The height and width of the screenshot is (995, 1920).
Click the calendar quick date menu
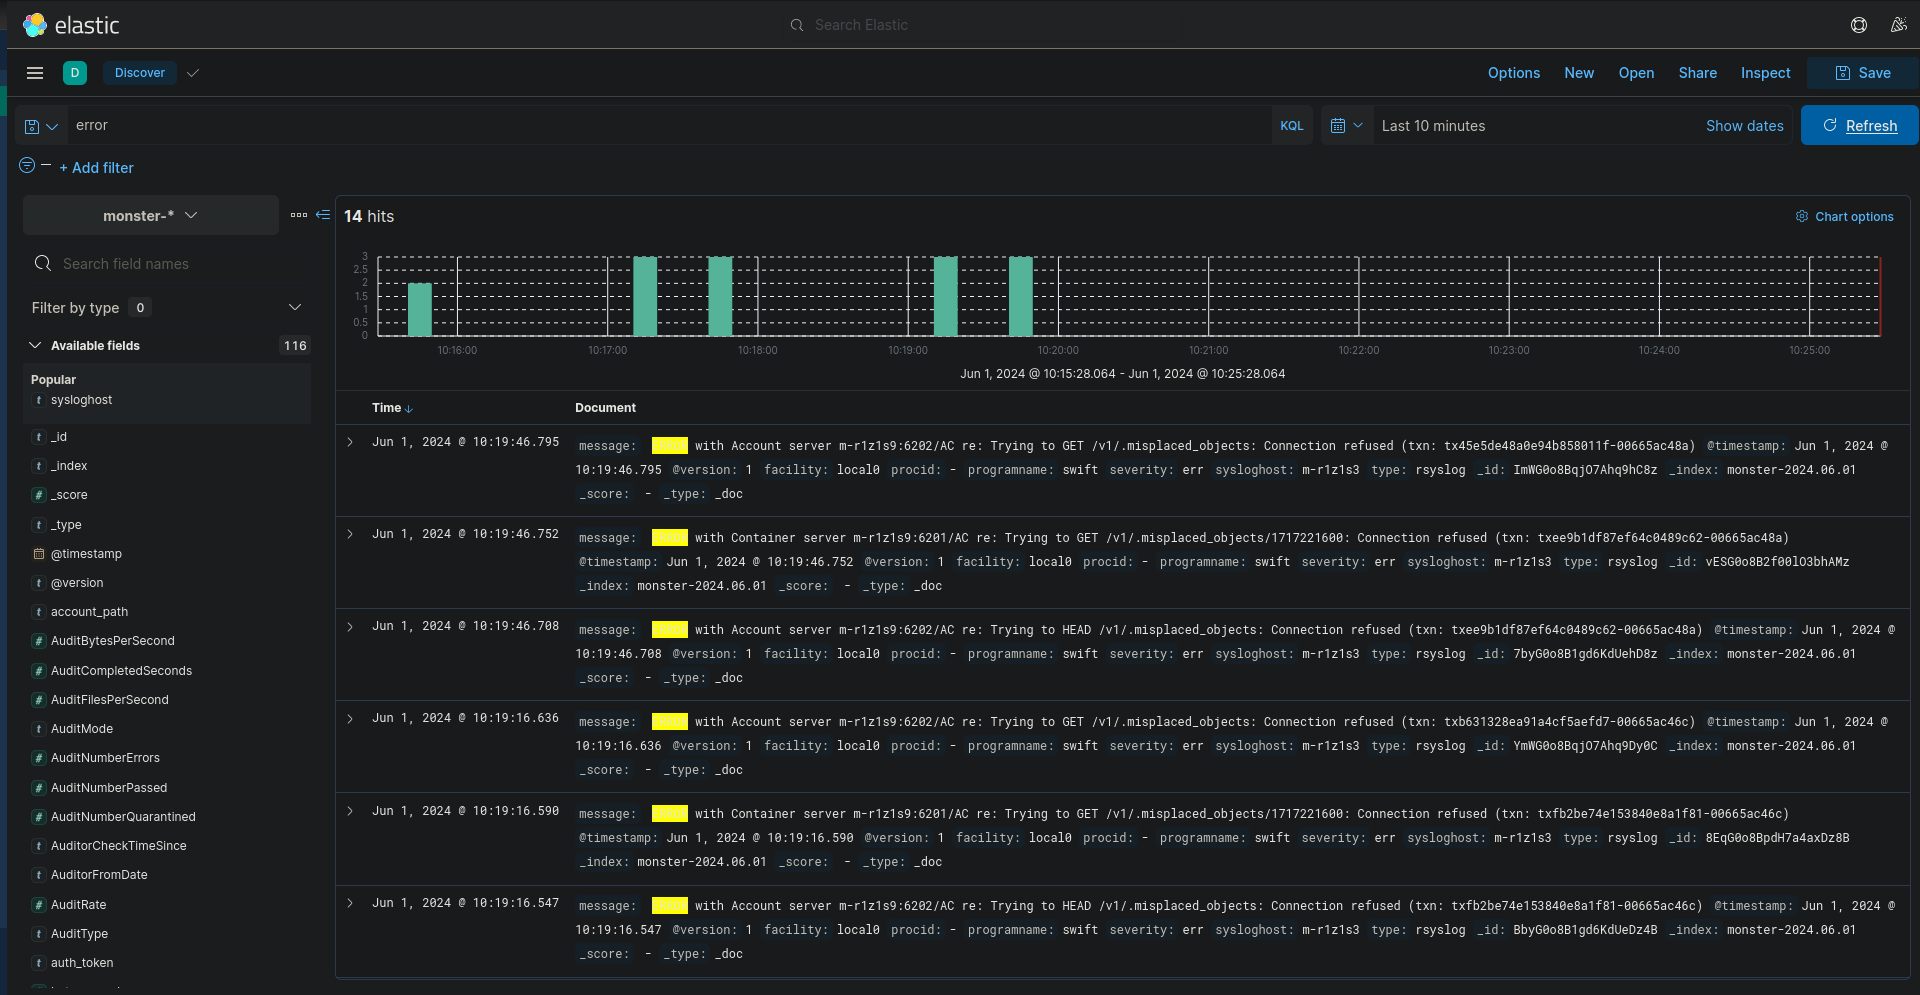coord(1346,126)
